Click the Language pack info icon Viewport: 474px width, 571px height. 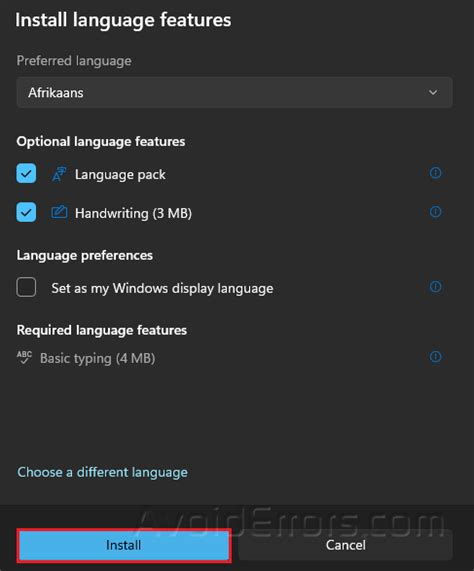[x=435, y=173]
